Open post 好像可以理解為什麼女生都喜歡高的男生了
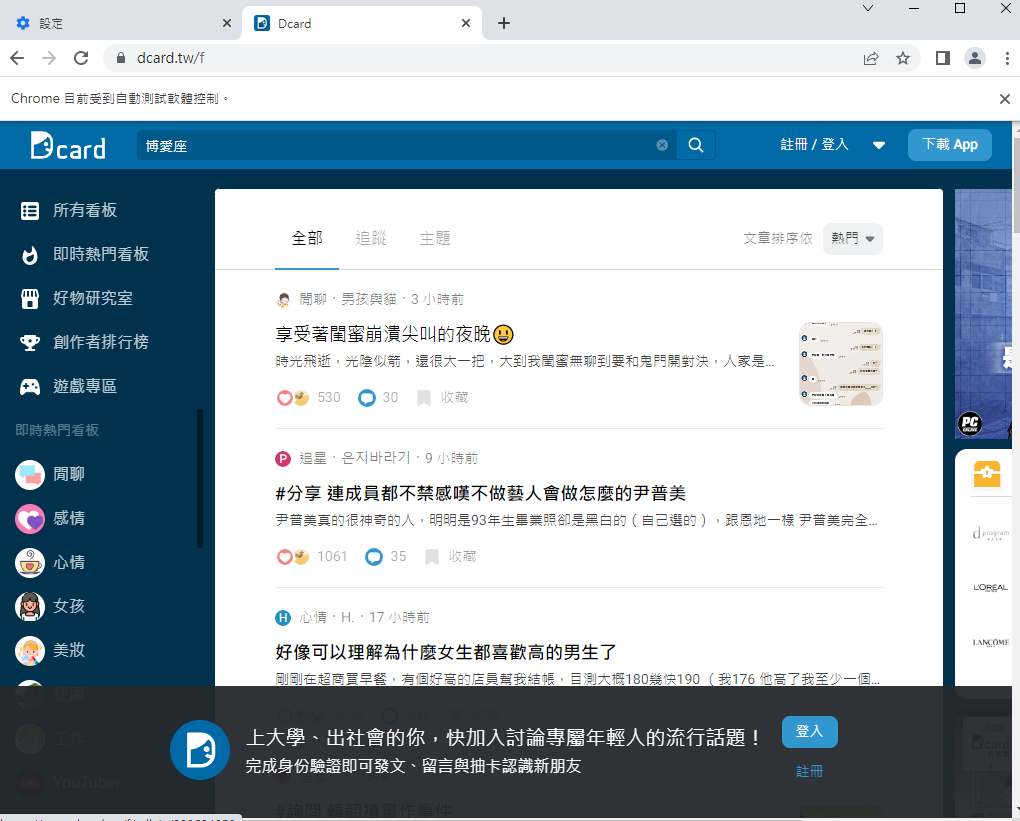1020x821 pixels. point(446,653)
